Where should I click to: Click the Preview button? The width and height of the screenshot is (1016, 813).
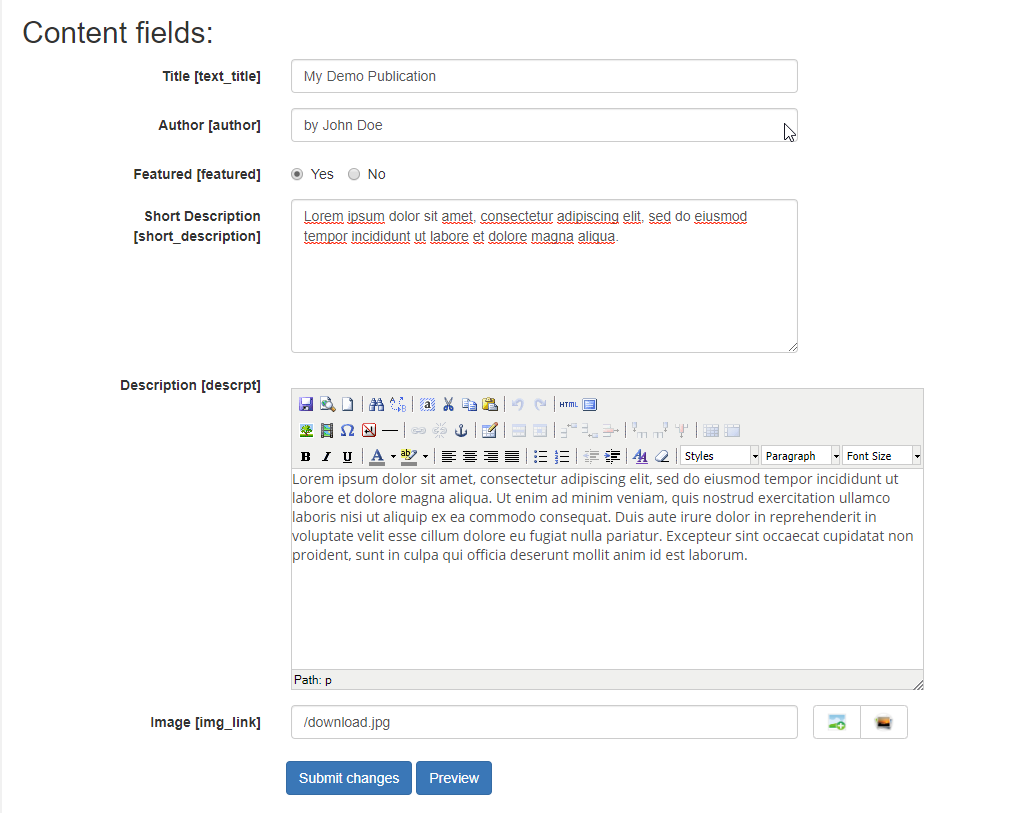[454, 778]
